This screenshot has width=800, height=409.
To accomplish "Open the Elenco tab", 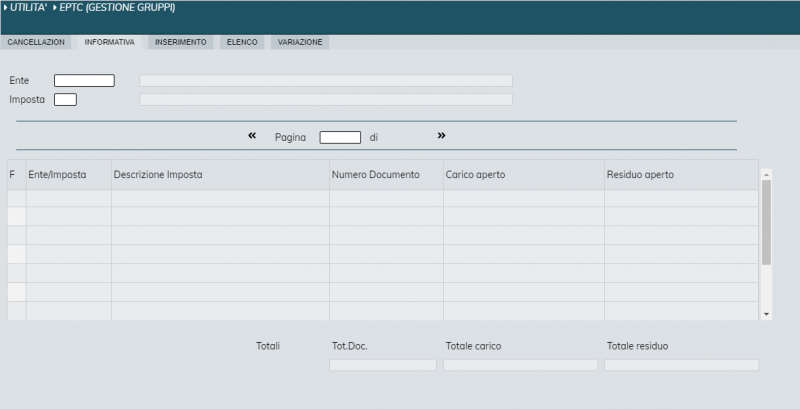I will (x=242, y=42).
